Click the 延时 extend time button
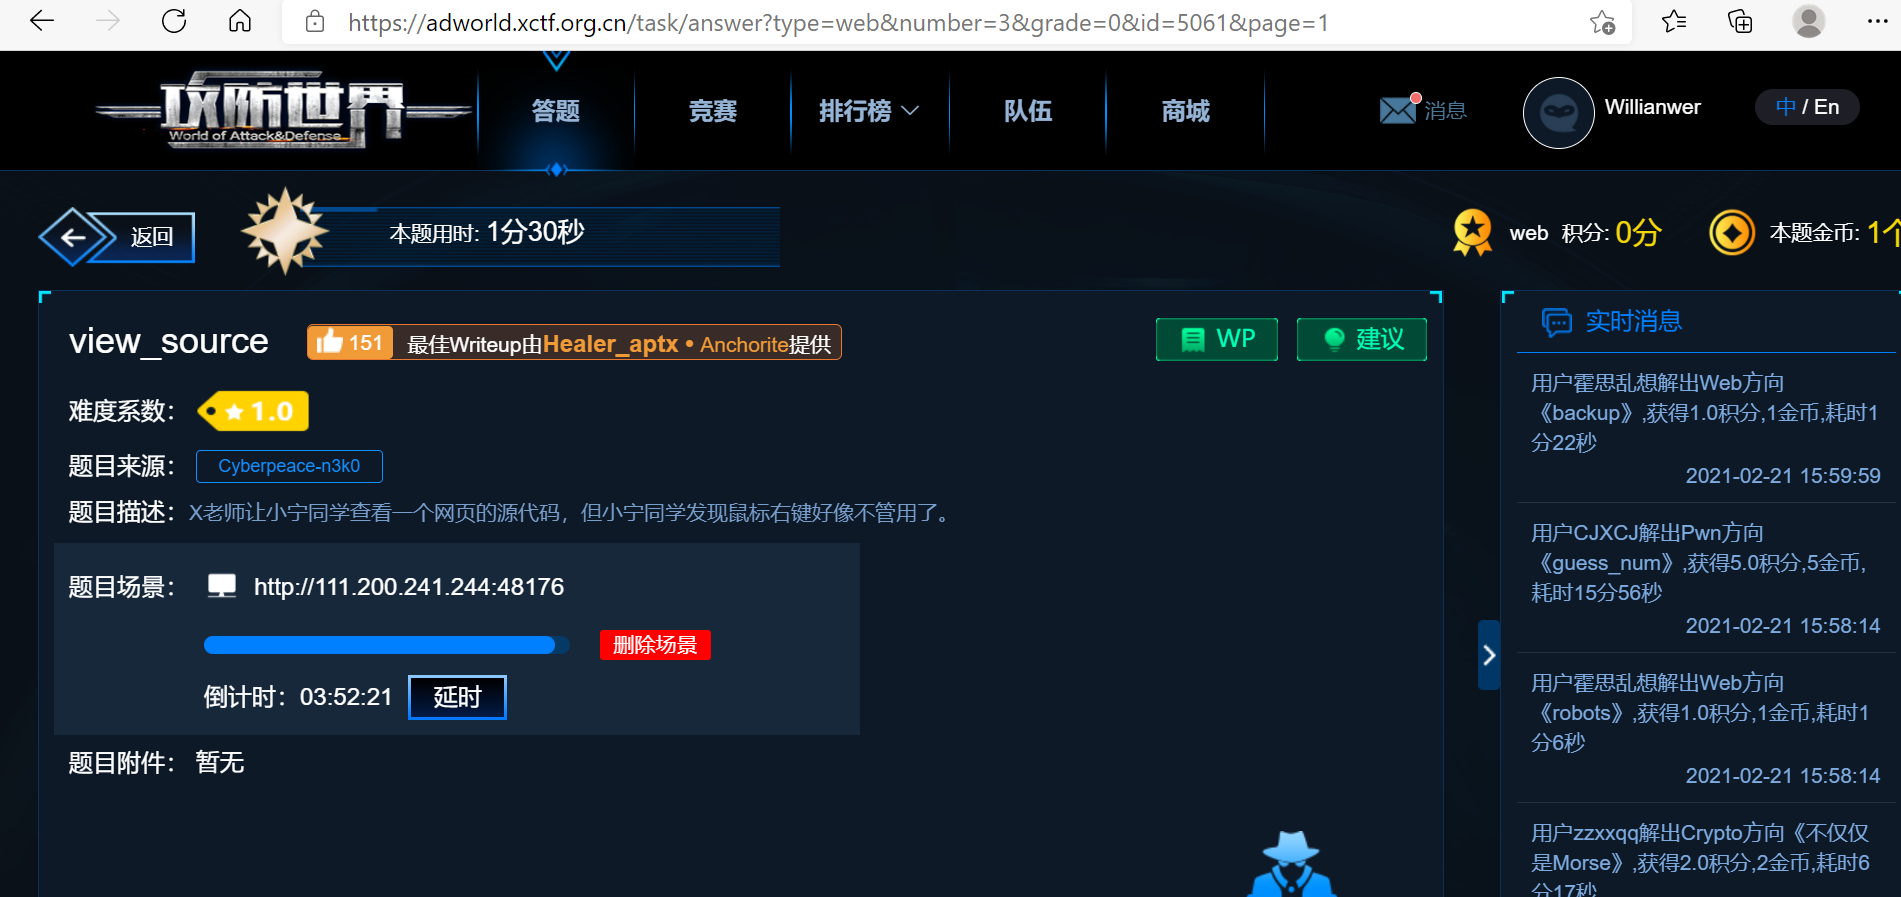 (x=457, y=697)
